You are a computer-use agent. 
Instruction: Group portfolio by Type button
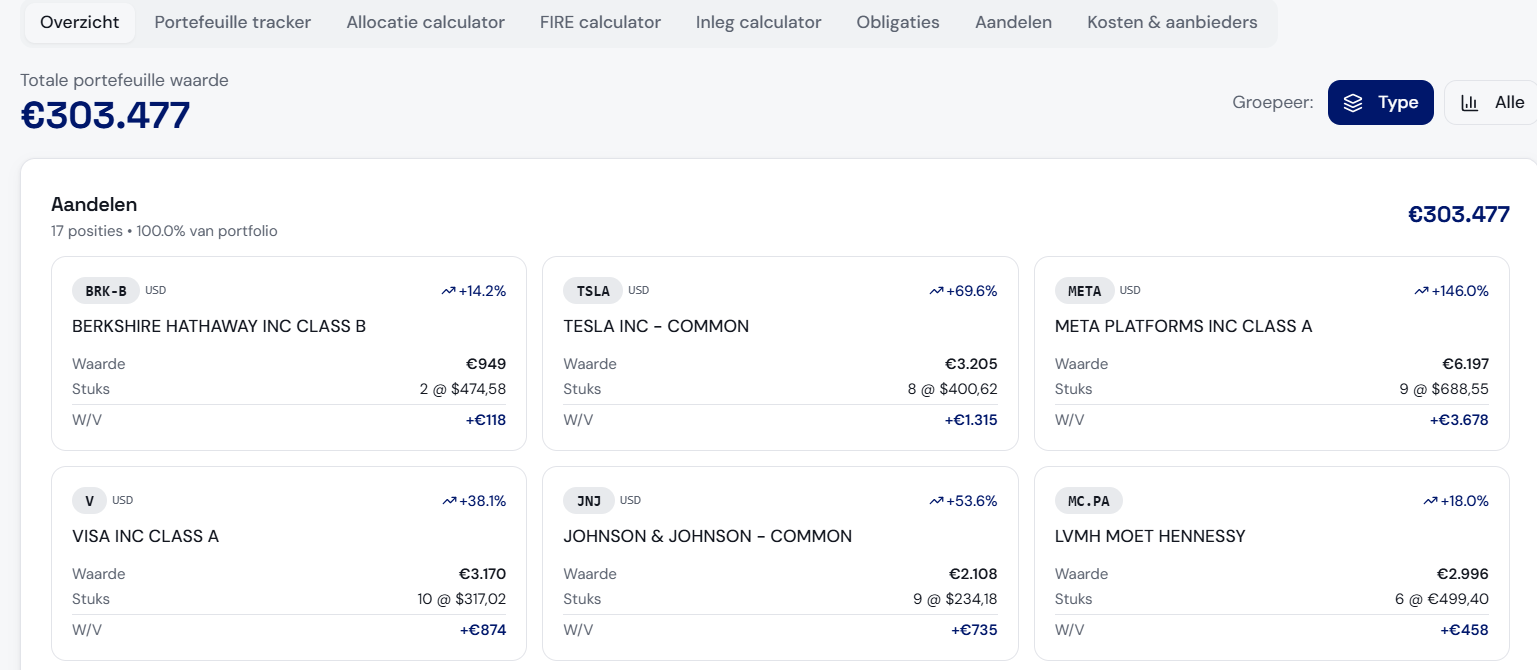pos(1380,103)
